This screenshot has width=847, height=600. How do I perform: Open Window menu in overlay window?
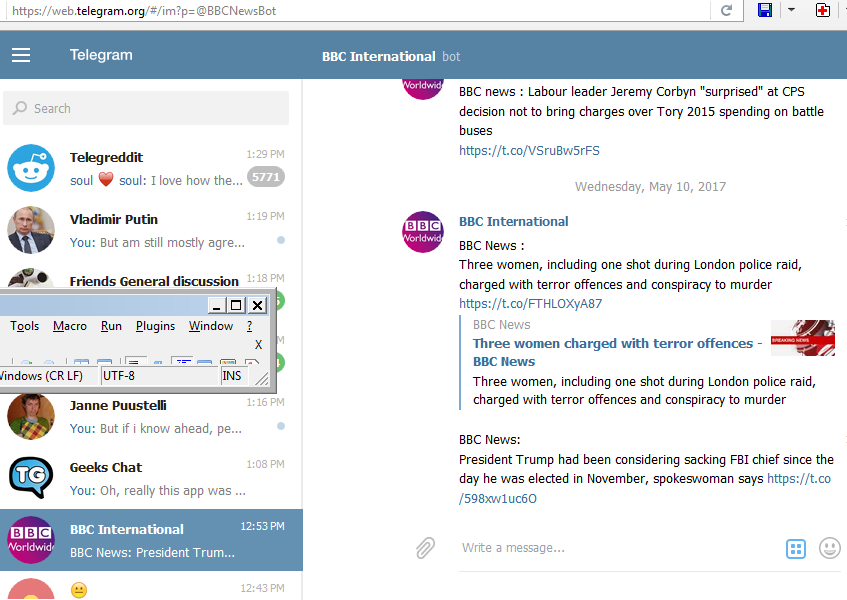click(211, 326)
